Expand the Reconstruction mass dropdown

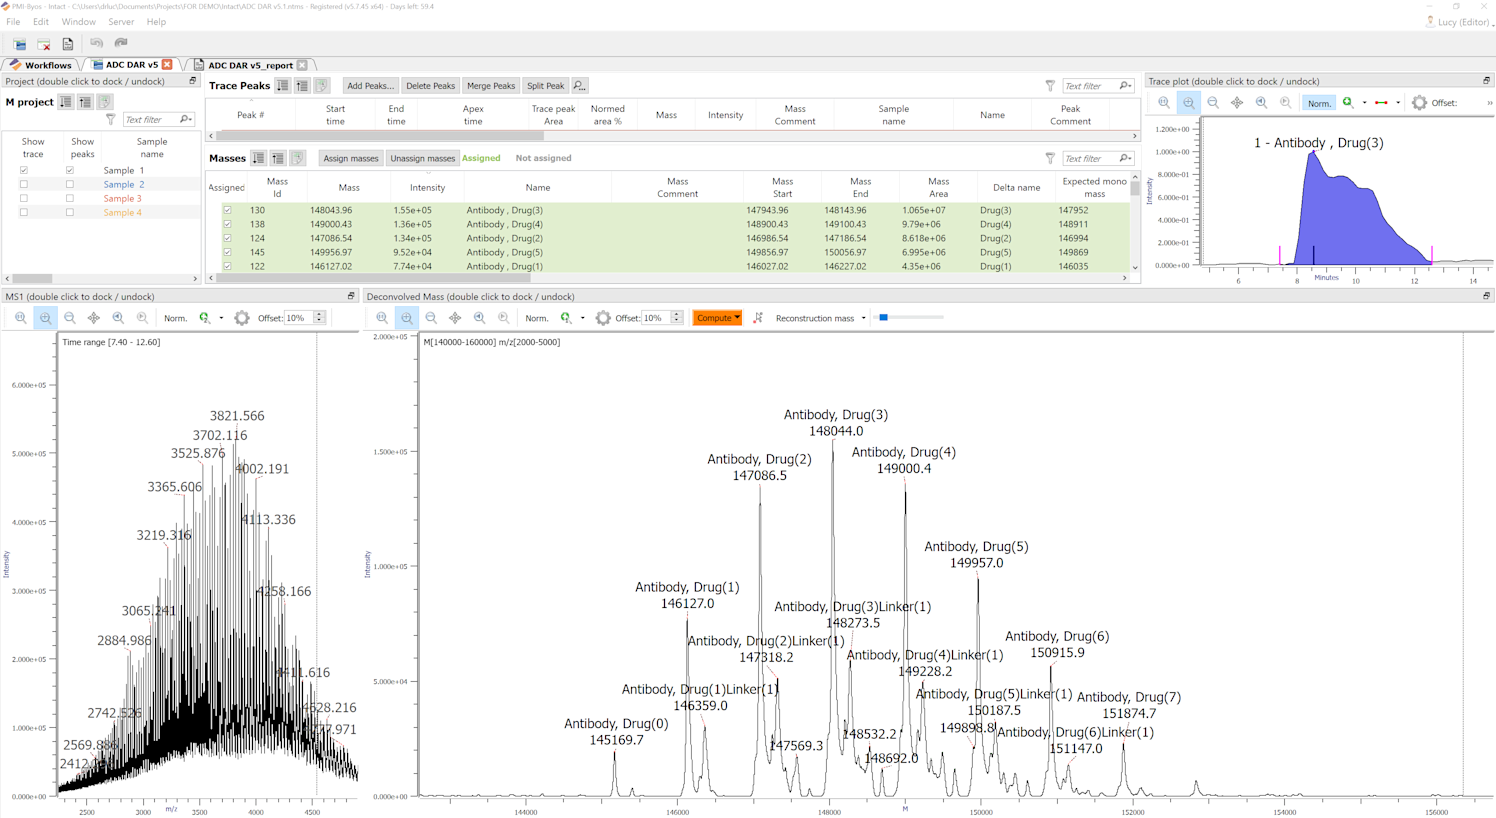coord(862,318)
